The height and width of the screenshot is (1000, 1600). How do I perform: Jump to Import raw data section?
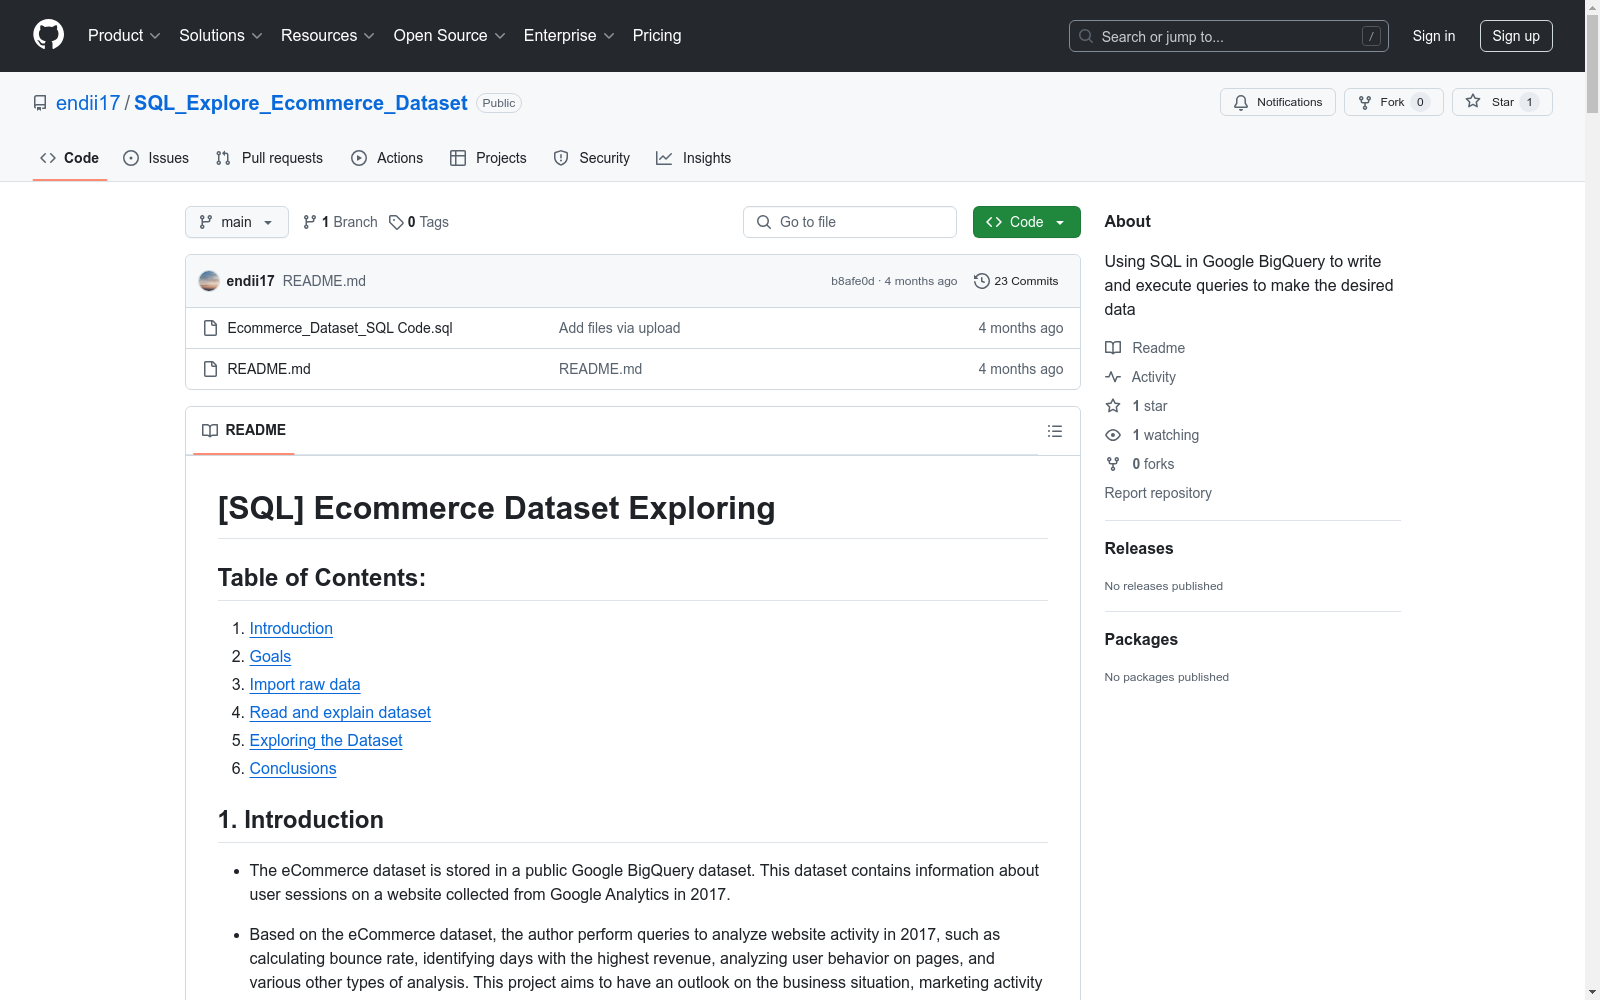point(305,684)
